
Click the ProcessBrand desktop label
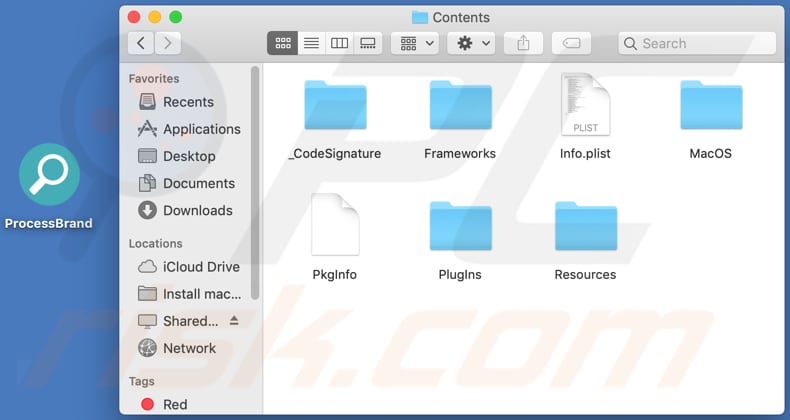49,223
